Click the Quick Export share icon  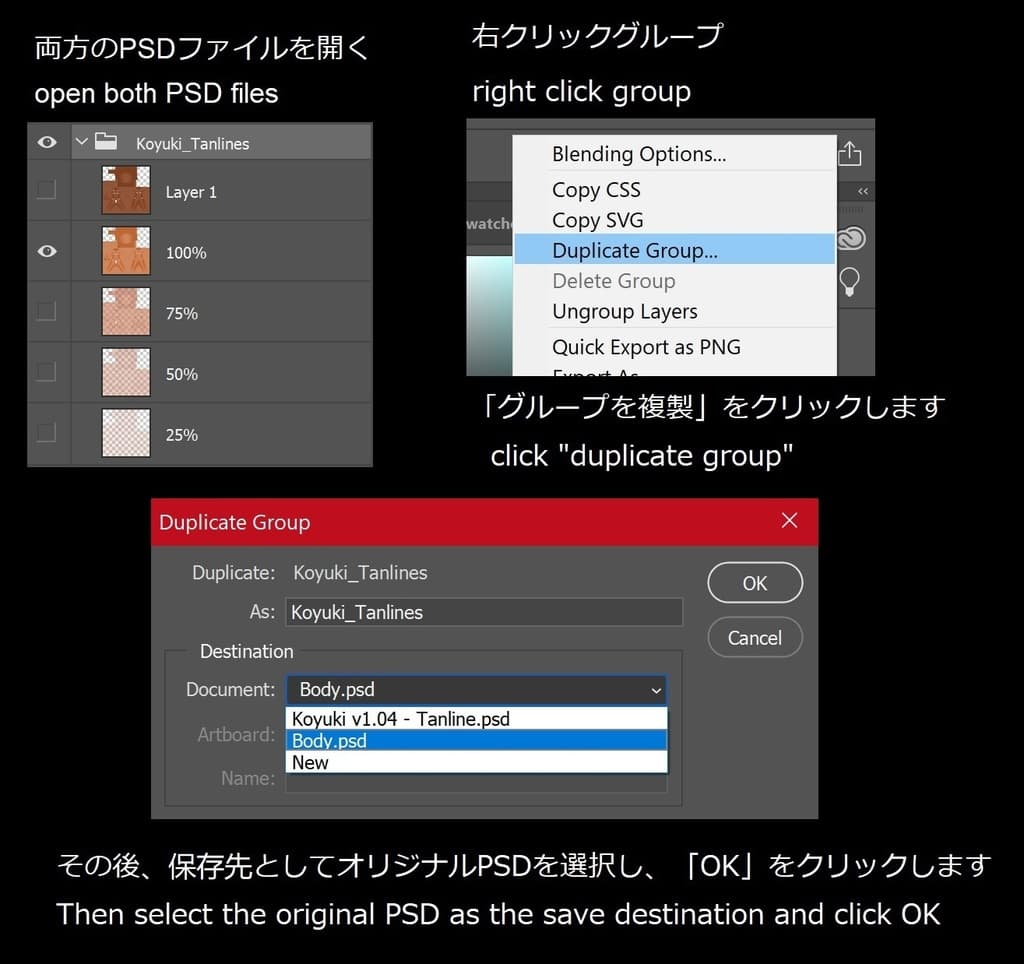coord(849,152)
